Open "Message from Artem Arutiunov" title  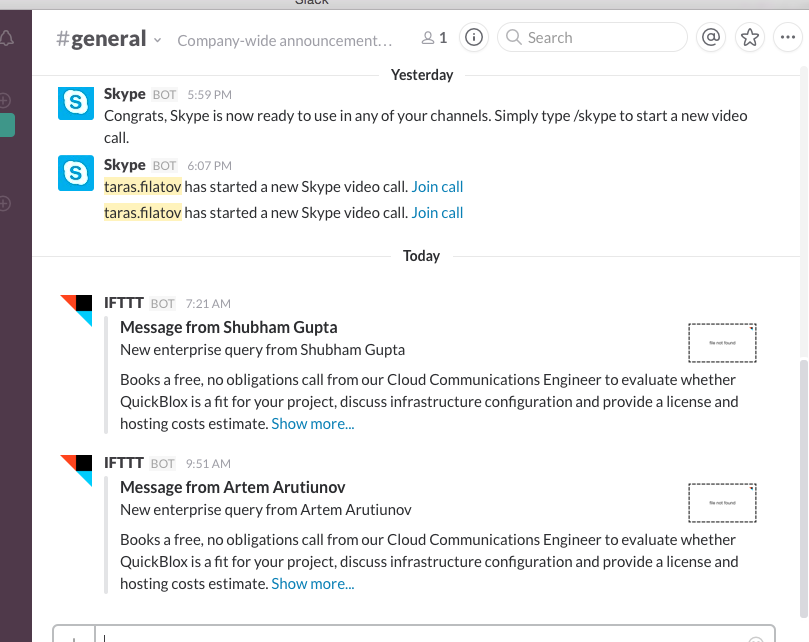(233, 487)
